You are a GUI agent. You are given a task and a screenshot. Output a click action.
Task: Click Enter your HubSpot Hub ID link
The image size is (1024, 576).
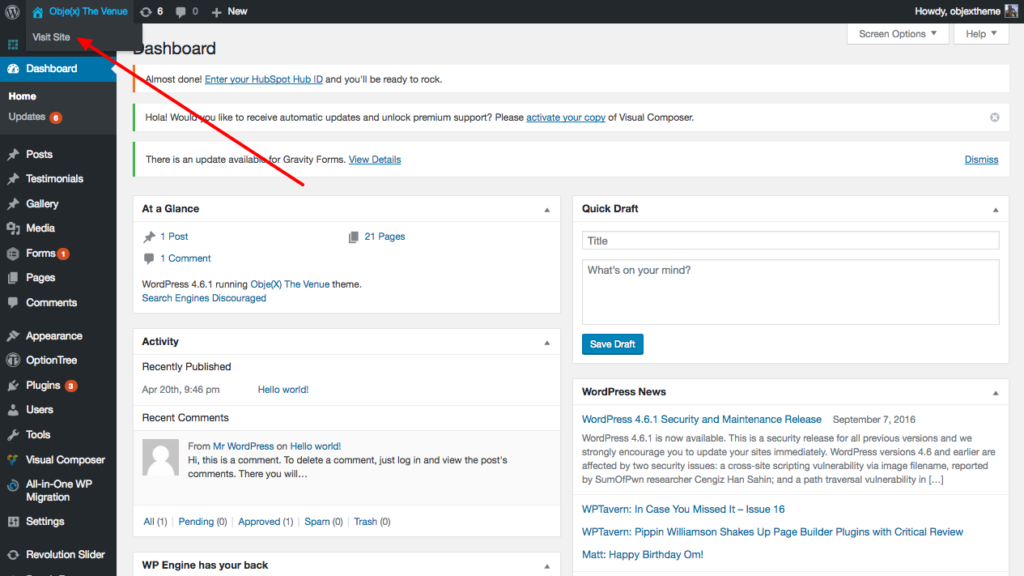(x=264, y=79)
